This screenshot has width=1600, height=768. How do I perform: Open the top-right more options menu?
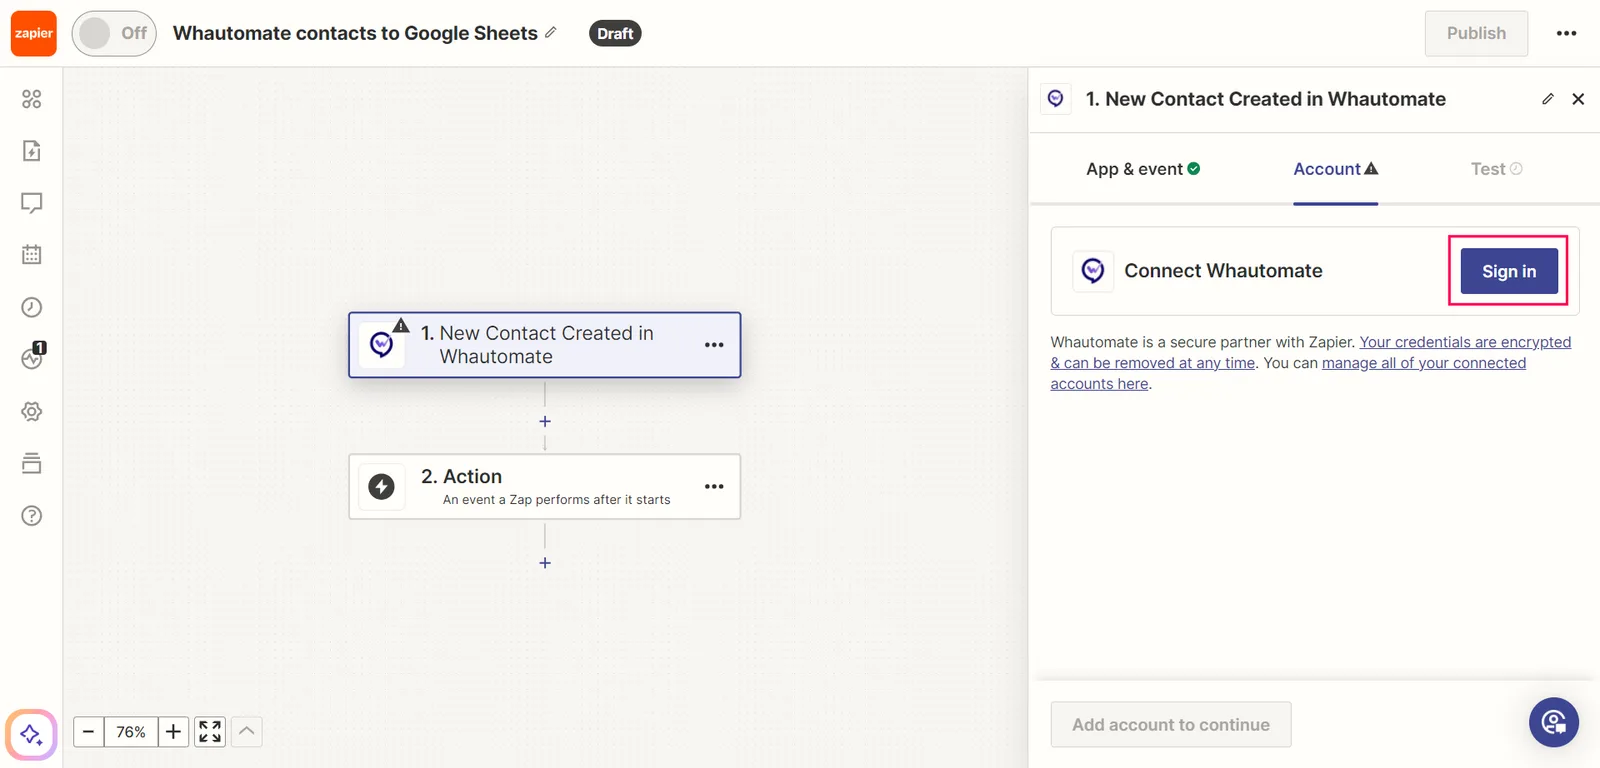(x=1566, y=33)
